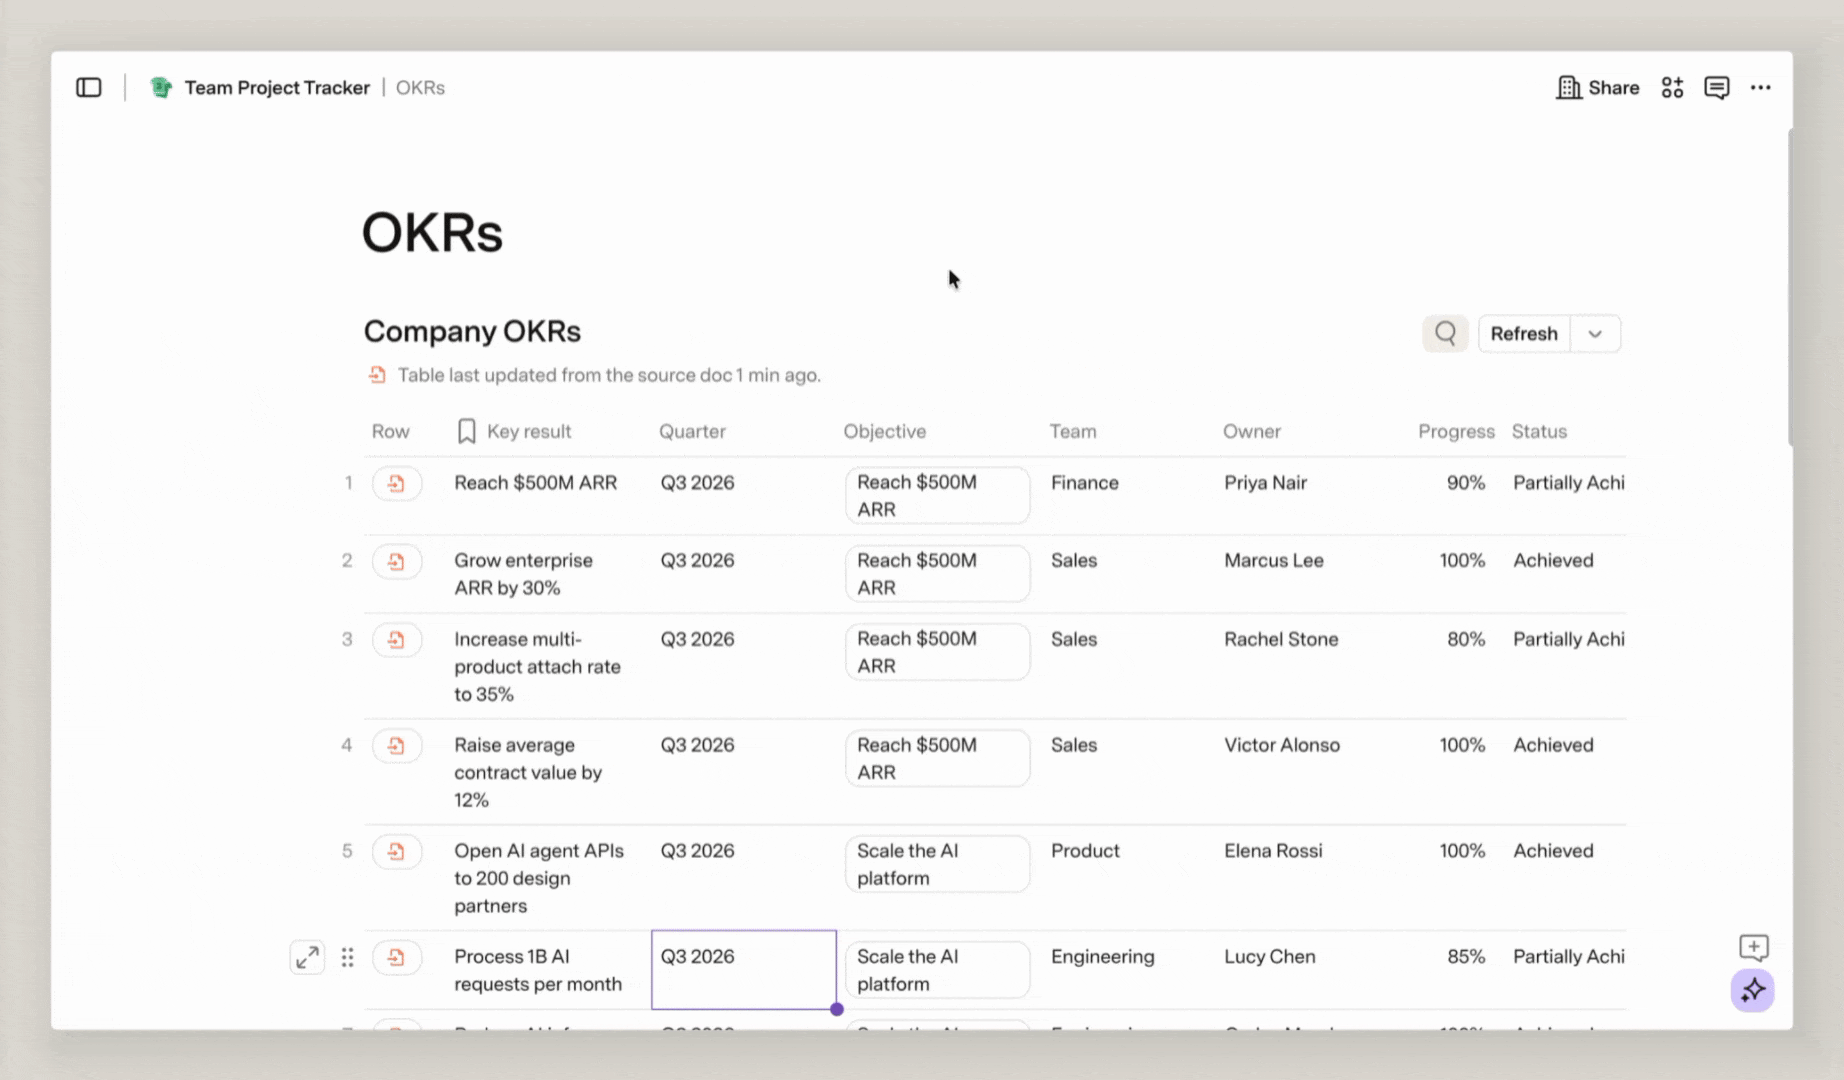Expand the dropdown arrow beside Refresh
The width and height of the screenshot is (1844, 1080).
coord(1595,333)
